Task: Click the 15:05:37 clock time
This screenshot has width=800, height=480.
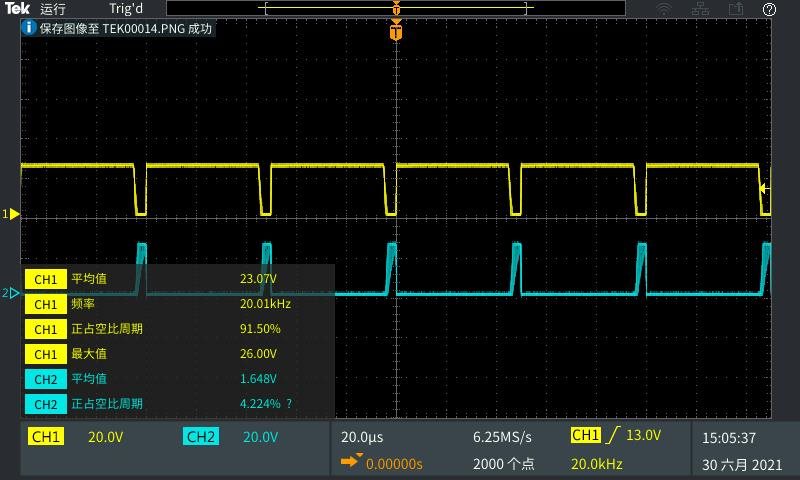Action: click(x=729, y=438)
